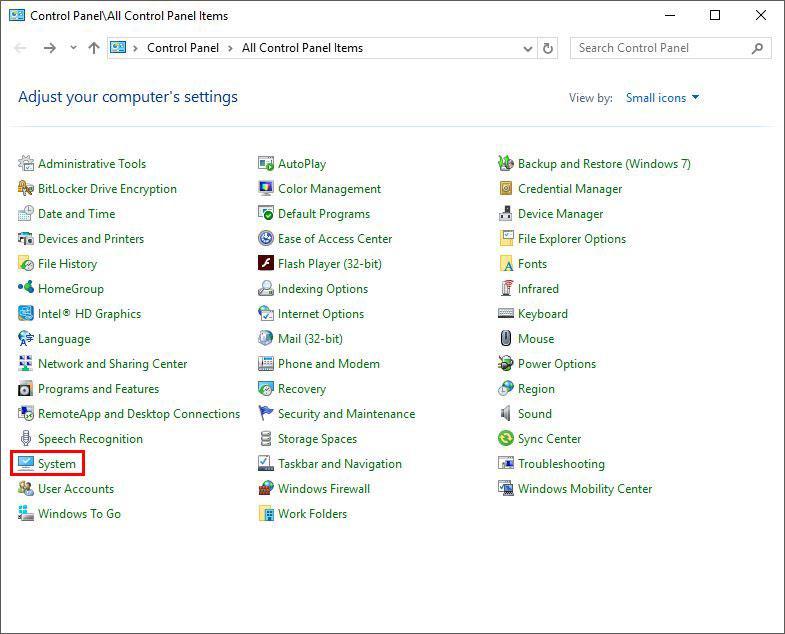Click the Security and Maintenance flag icon
The height and width of the screenshot is (634, 785).
click(266, 414)
